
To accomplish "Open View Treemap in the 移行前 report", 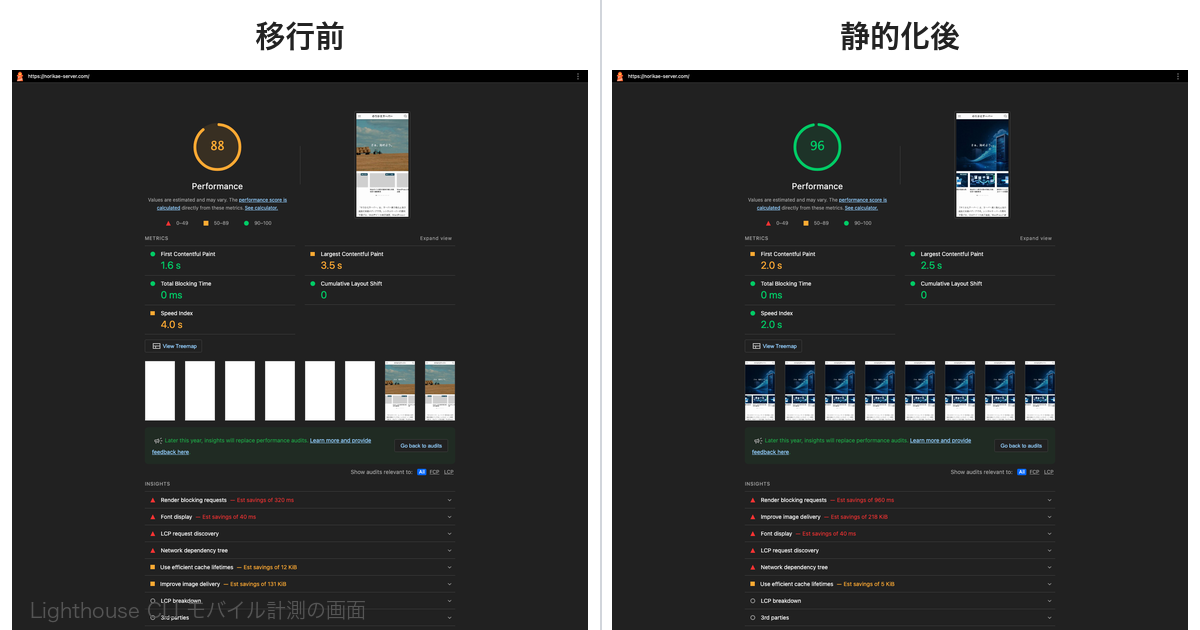I will pos(174,346).
